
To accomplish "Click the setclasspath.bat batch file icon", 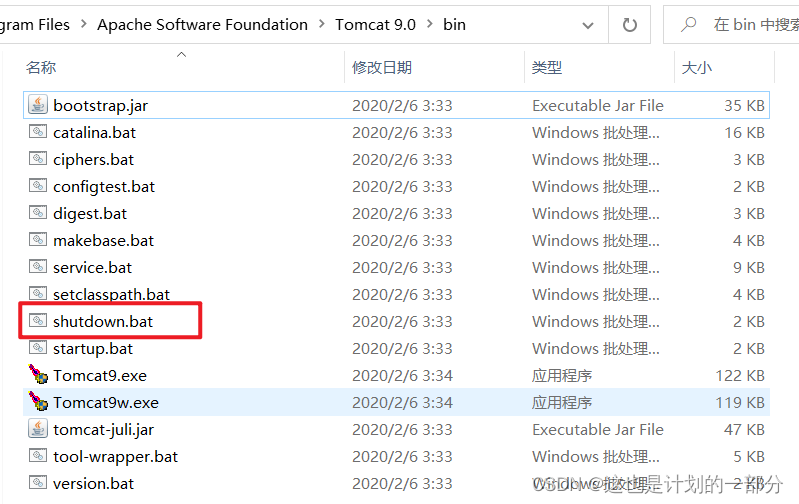I will 38,294.
